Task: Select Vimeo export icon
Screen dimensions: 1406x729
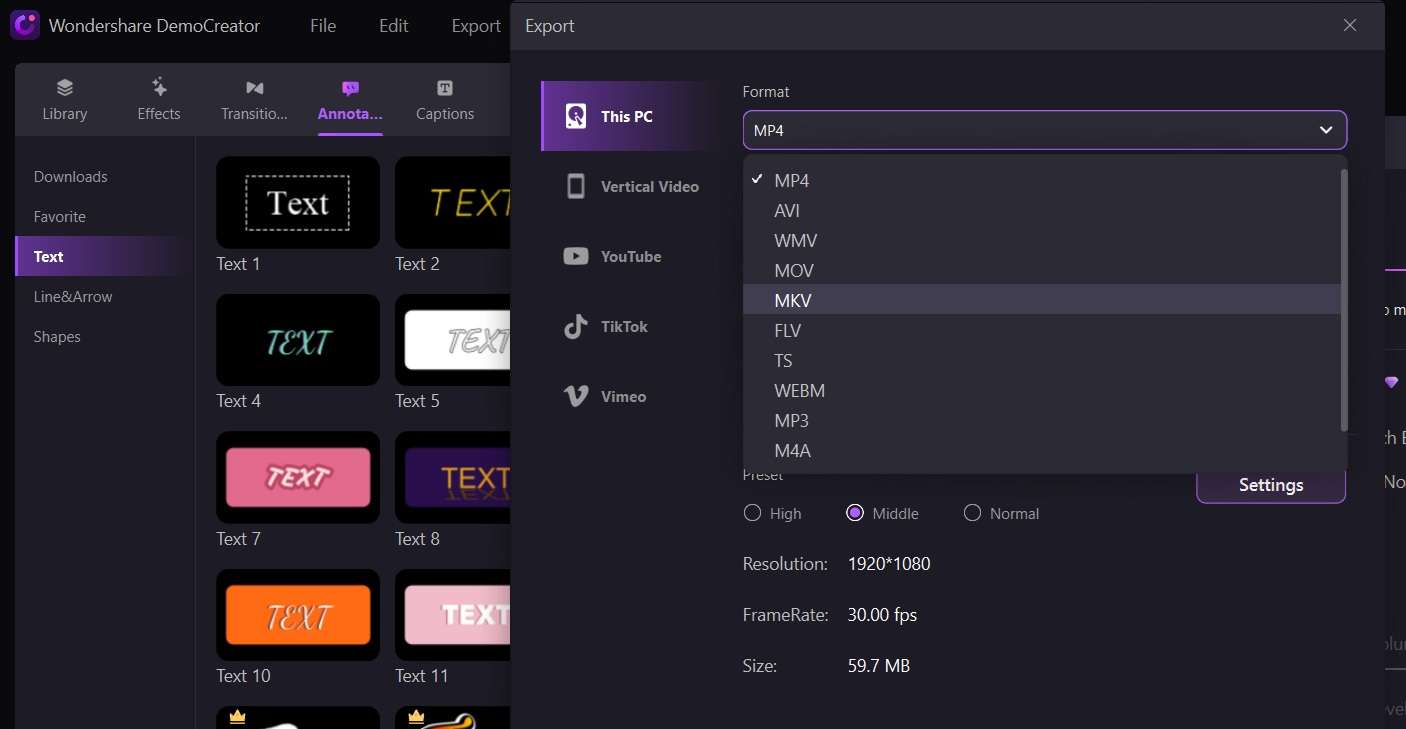Action: (576, 396)
